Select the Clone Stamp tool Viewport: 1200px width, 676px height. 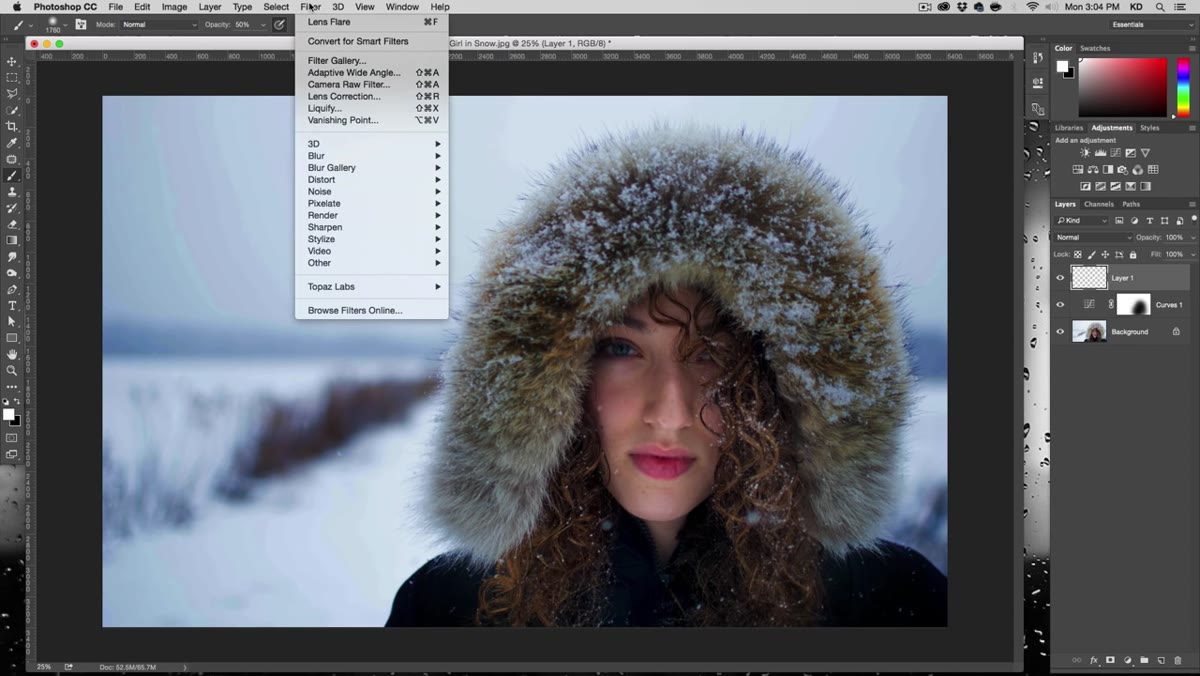coord(12,191)
